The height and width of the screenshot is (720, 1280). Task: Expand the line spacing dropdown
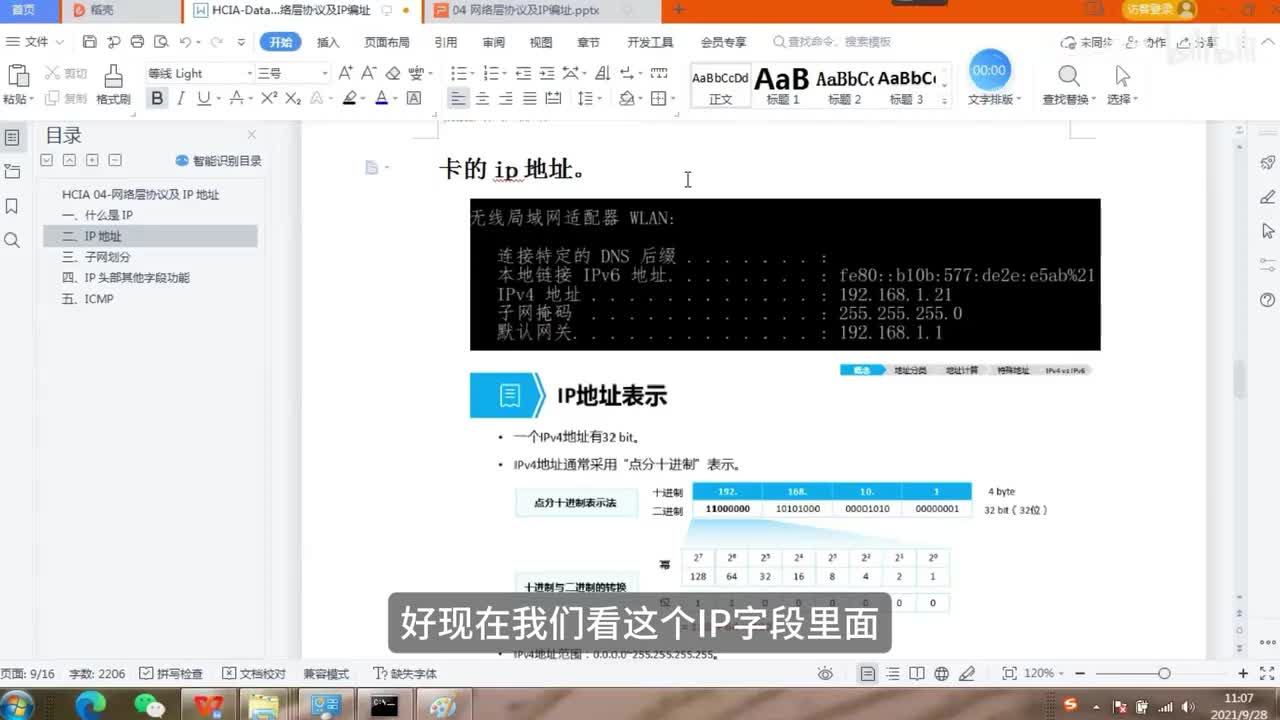(x=598, y=99)
